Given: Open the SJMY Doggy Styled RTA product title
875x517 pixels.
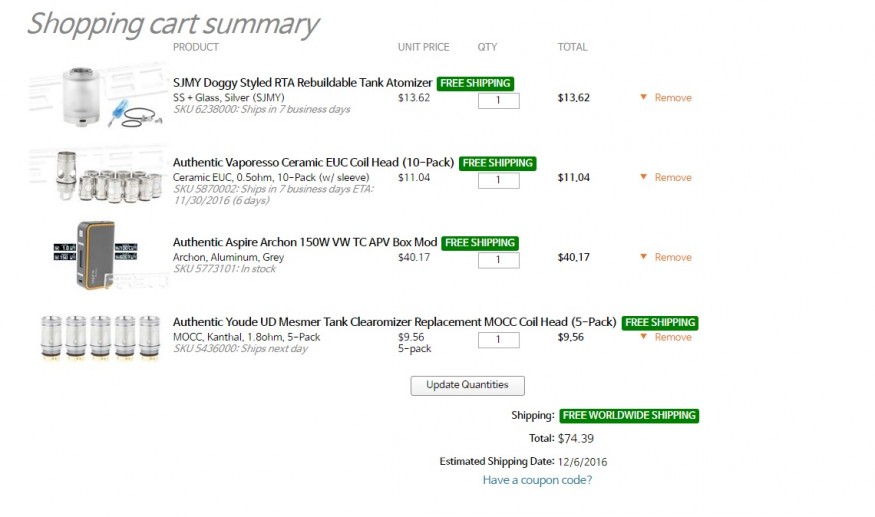Looking at the screenshot, I should coord(302,83).
